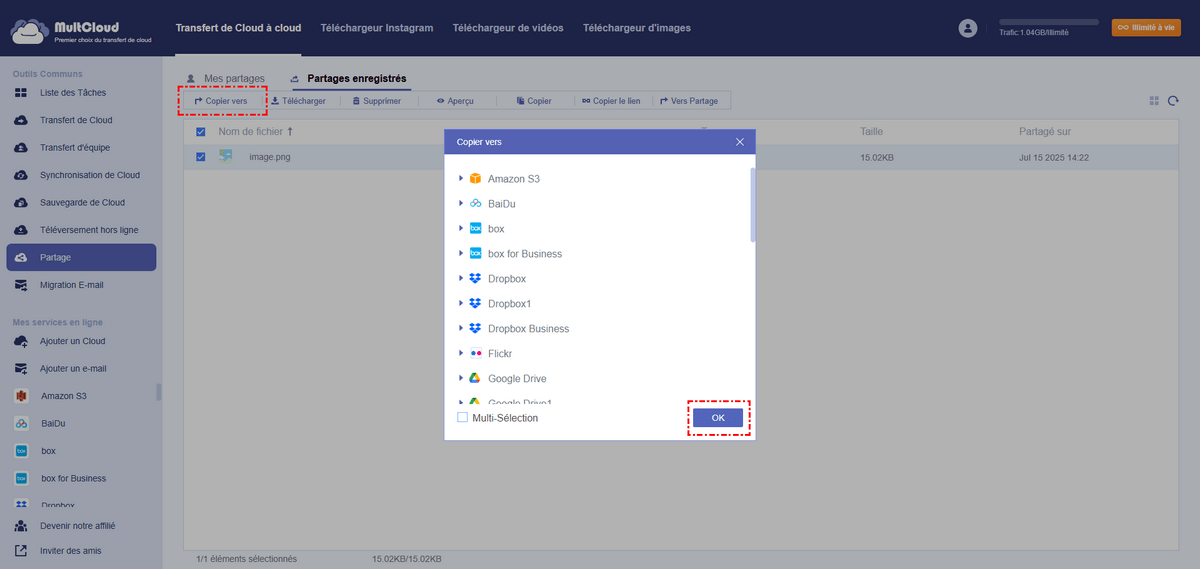Expand the box for Business tree node
1200x569 pixels.
[x=461, y=253]
